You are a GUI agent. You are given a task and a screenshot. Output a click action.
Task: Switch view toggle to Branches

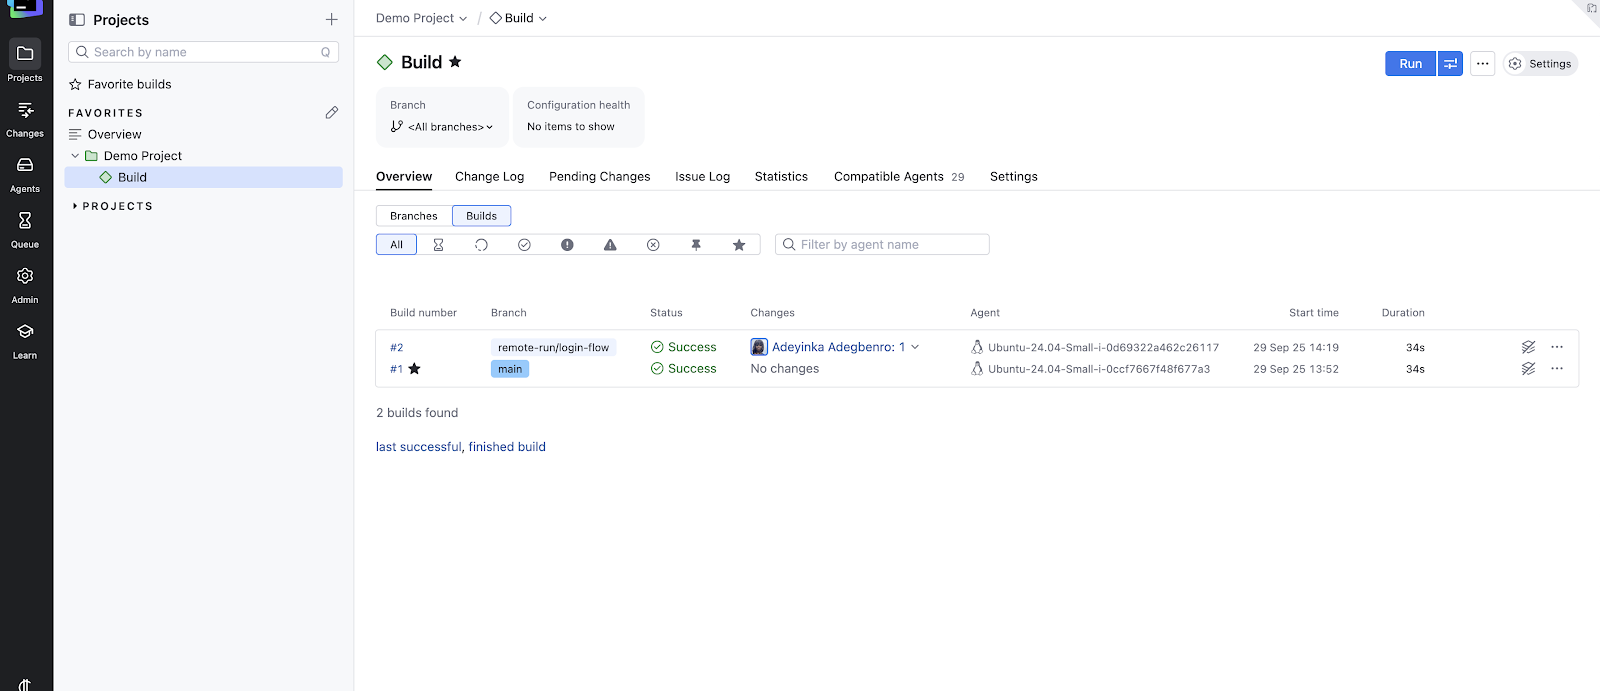coord(413,216)
